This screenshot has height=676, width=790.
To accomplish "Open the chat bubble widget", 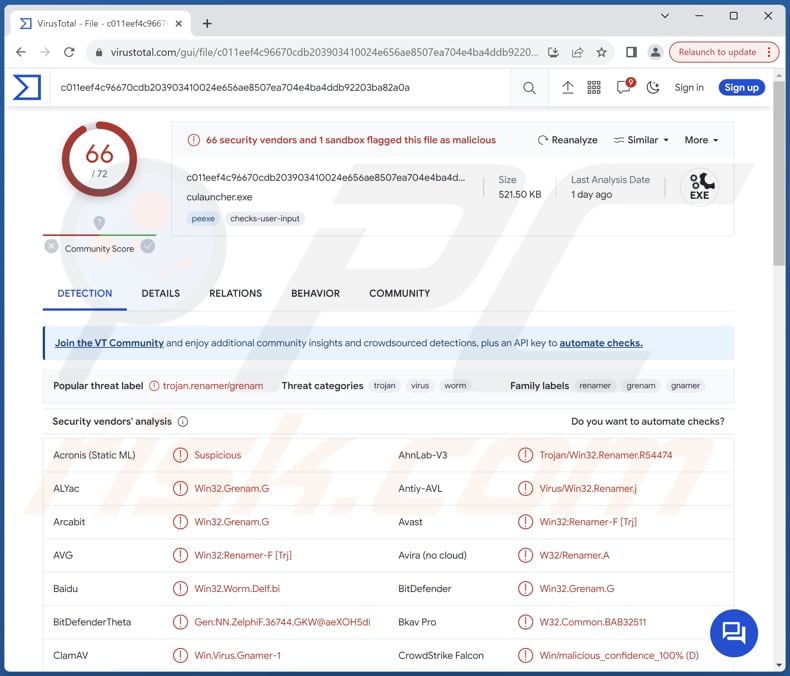I will [x=734, y=633].
